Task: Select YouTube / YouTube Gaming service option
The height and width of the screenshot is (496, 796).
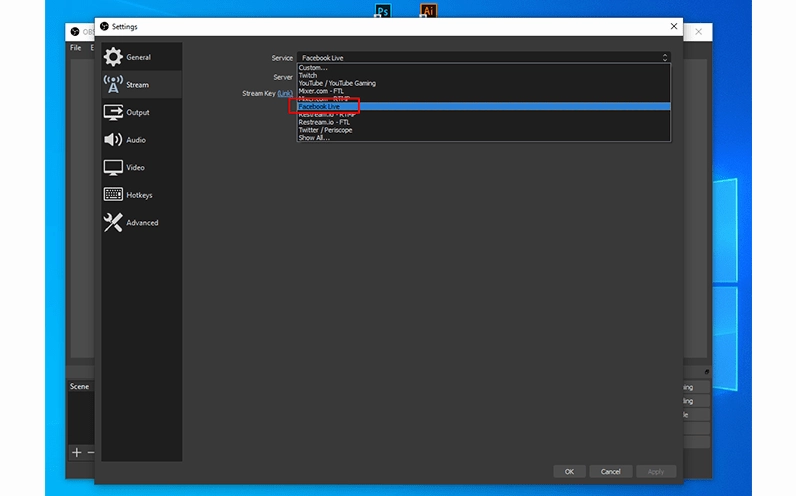Action: (x=337, y=83)
